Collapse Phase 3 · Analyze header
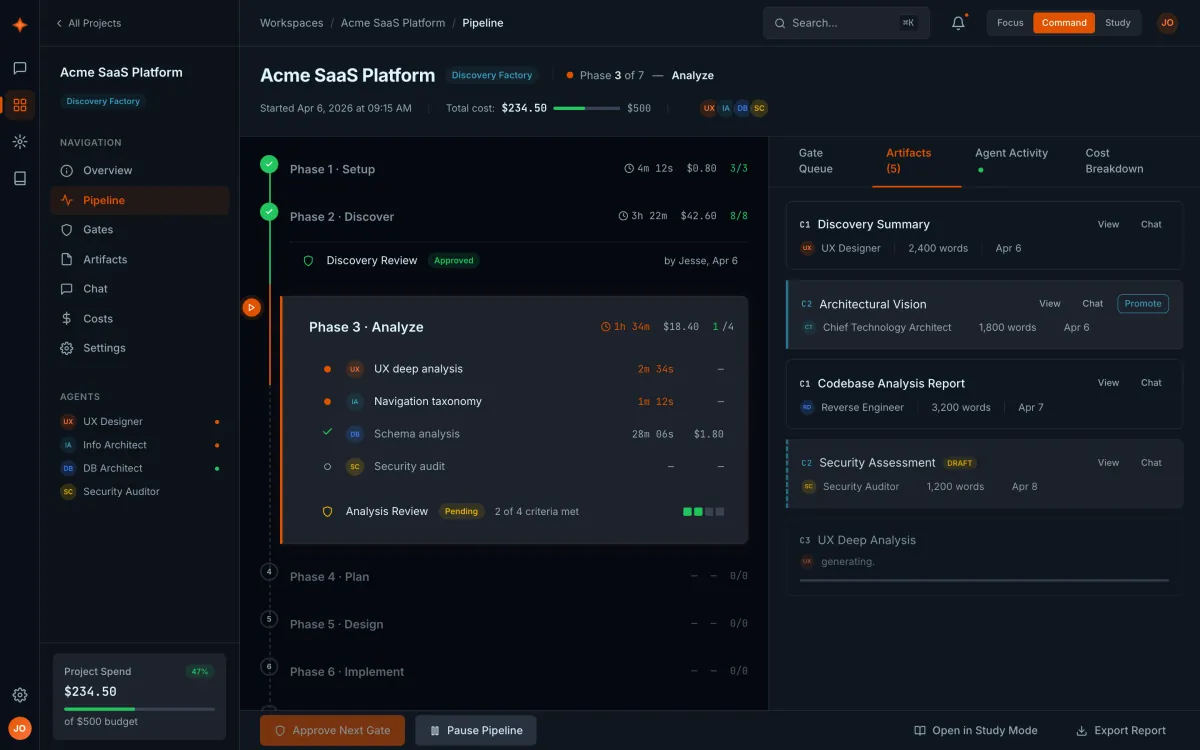Screen dimensions: 1200x750 [521, 327]
